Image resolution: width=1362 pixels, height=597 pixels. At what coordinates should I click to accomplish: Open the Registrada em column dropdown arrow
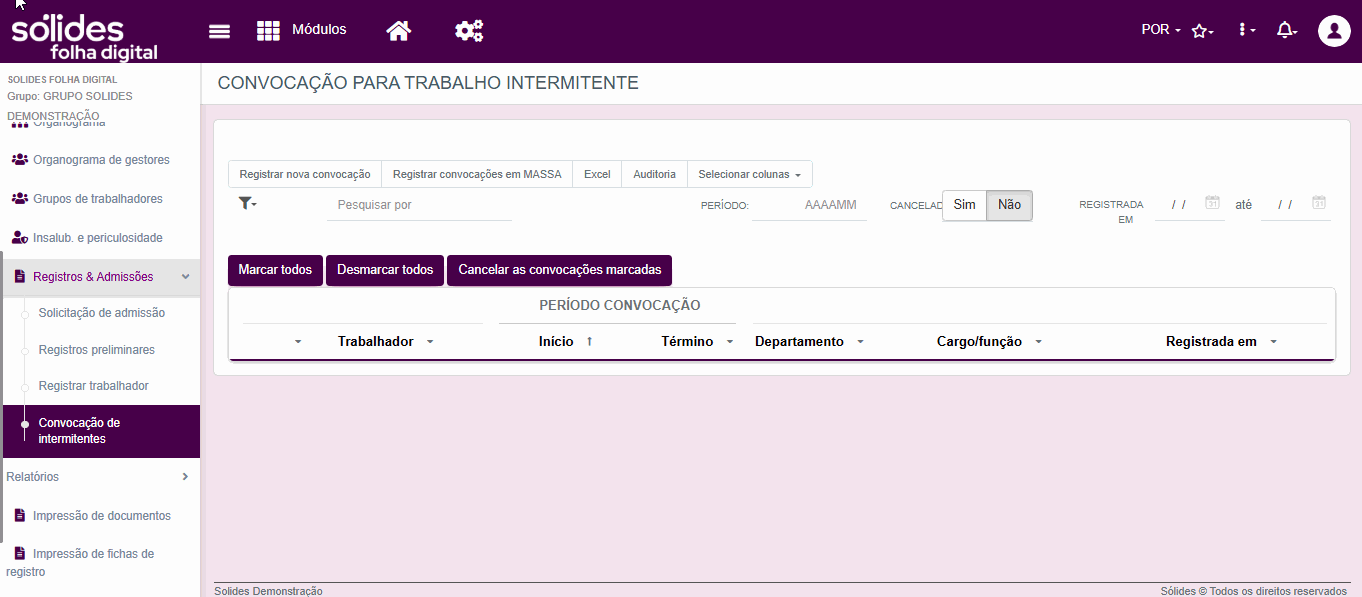(1273, 342)
